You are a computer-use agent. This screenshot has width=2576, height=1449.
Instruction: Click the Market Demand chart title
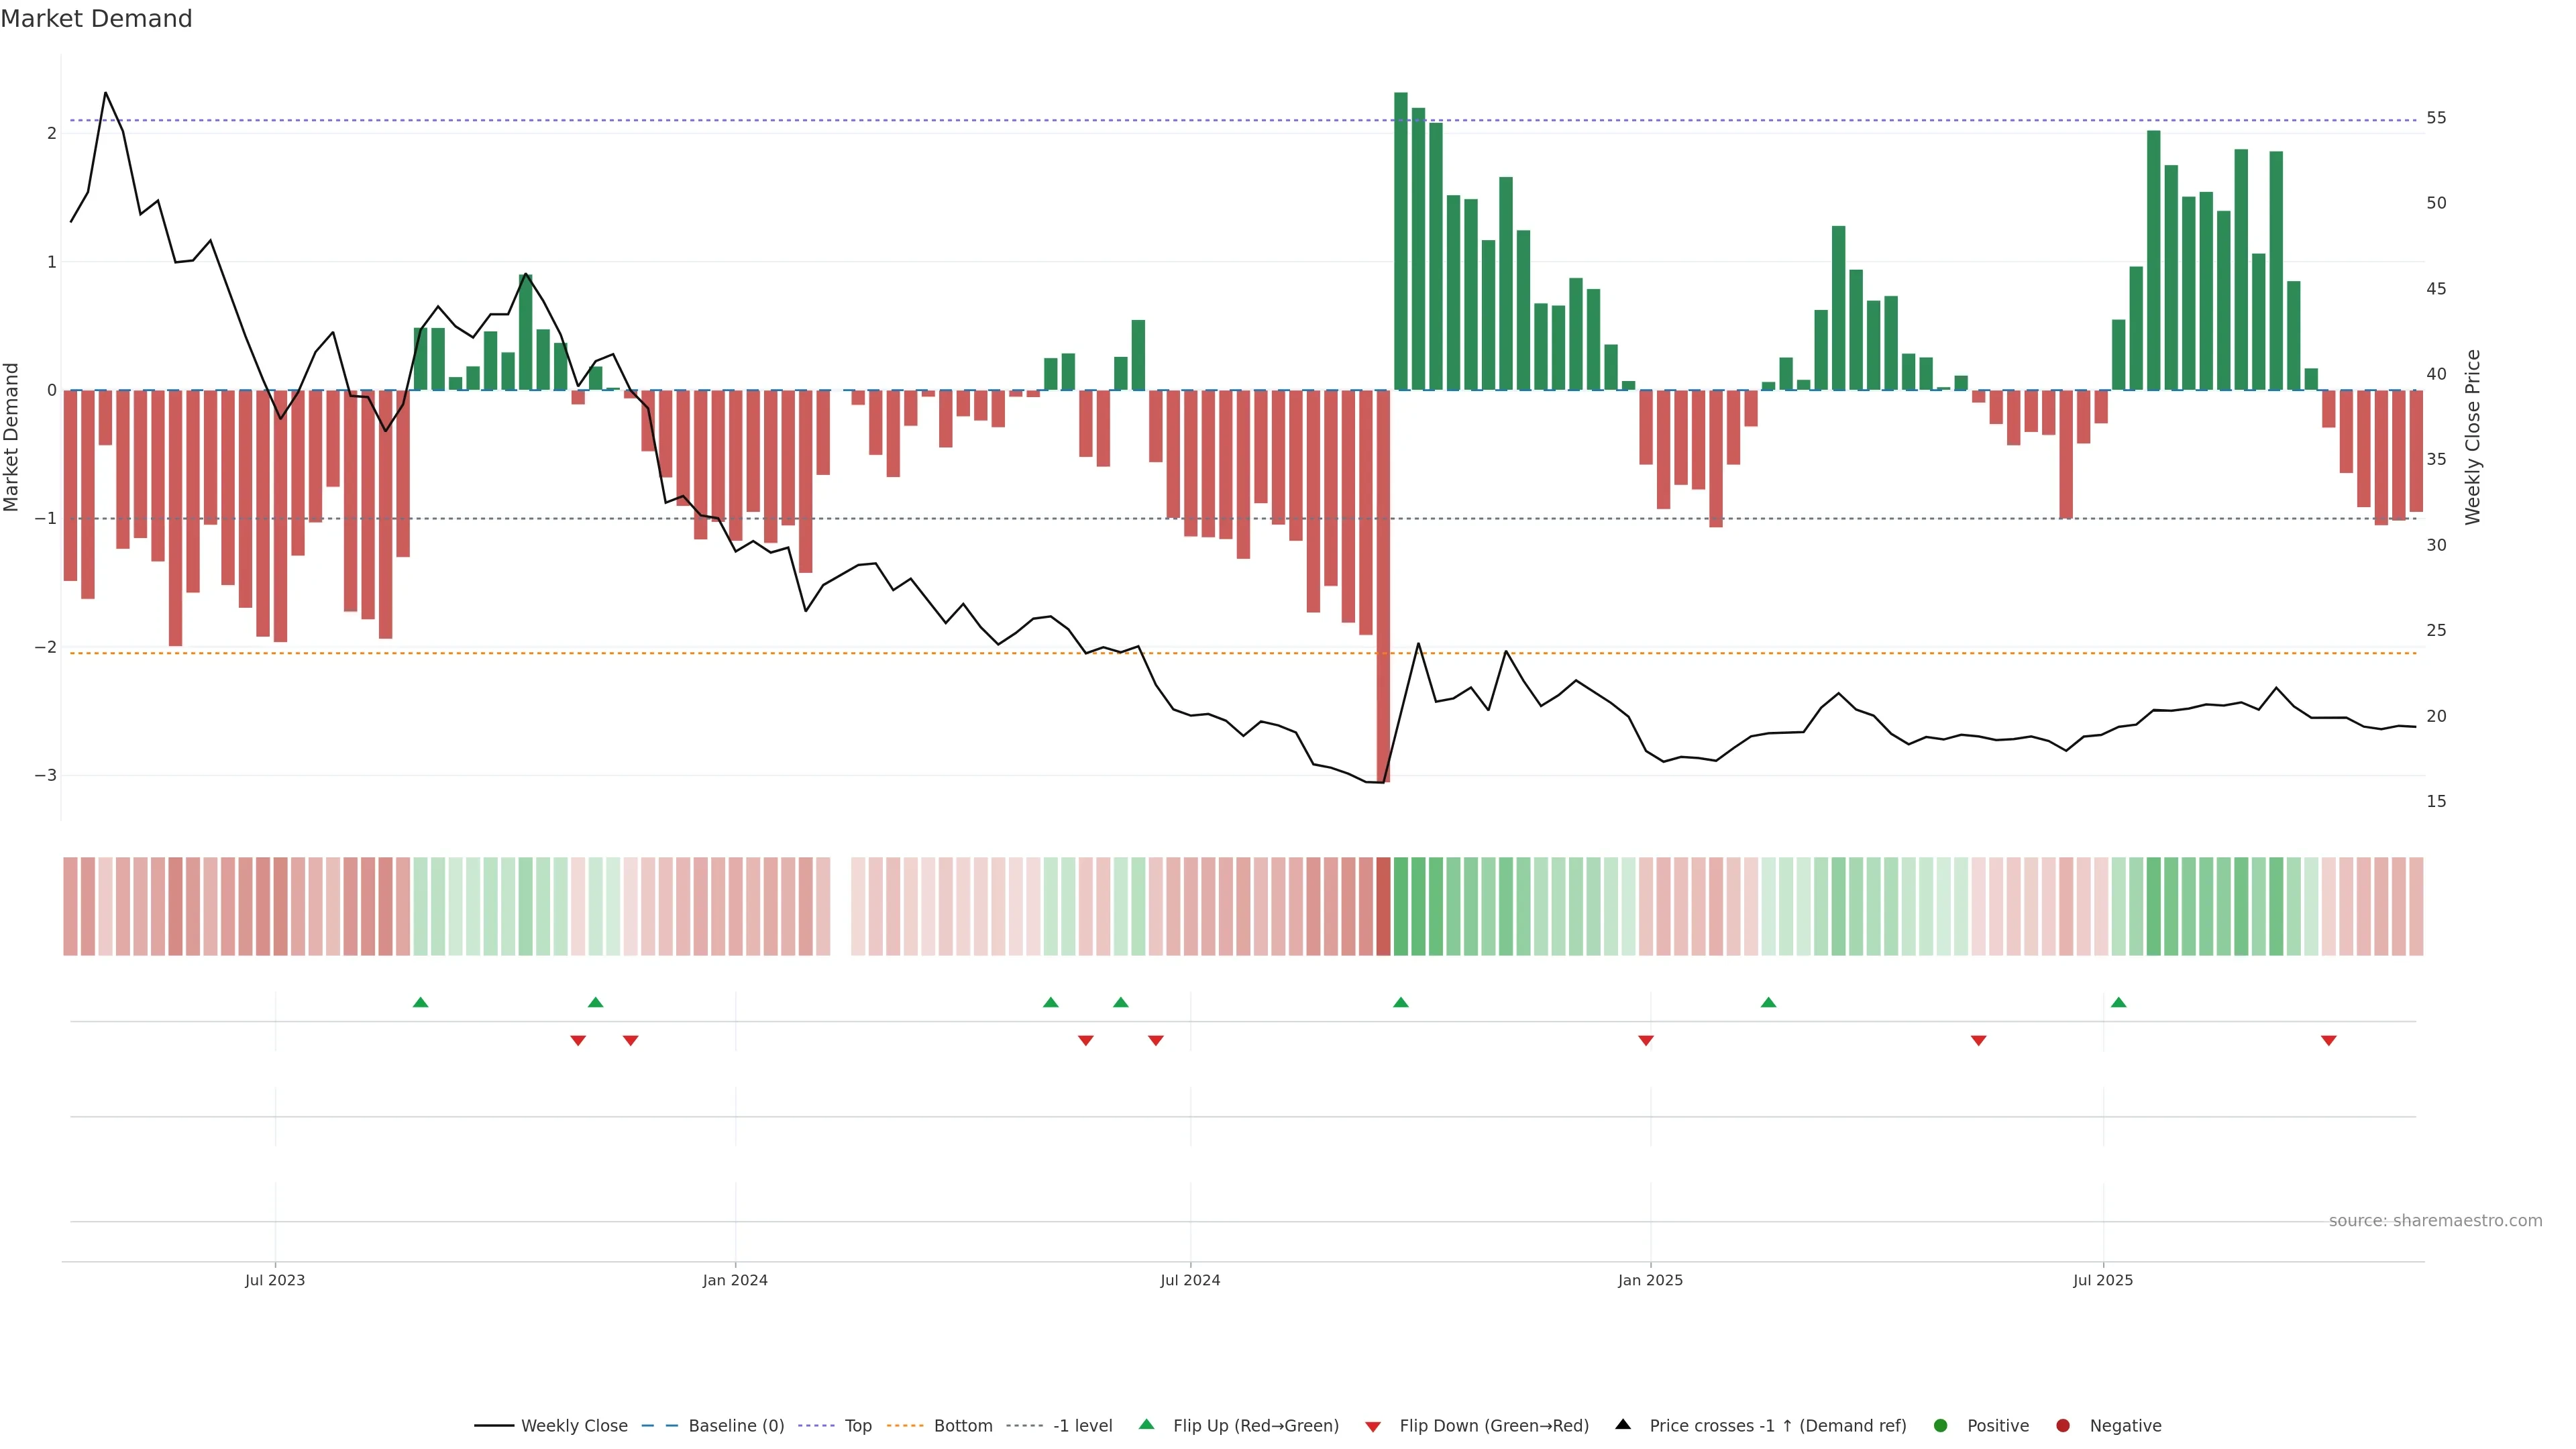click(x=96, y=19)
